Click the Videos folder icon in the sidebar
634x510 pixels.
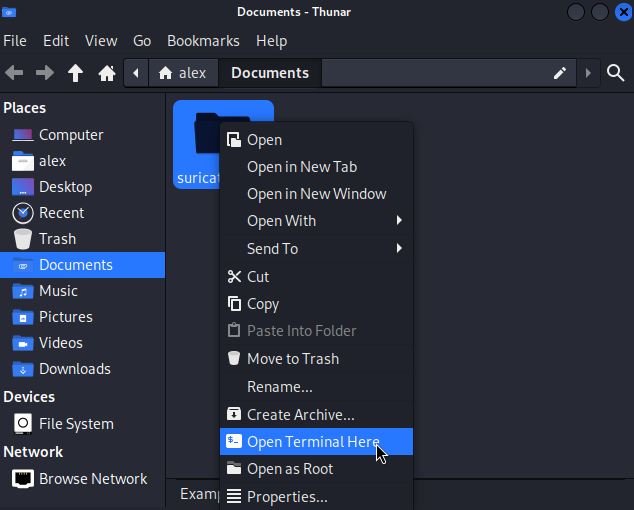click(x=23, y=343)
